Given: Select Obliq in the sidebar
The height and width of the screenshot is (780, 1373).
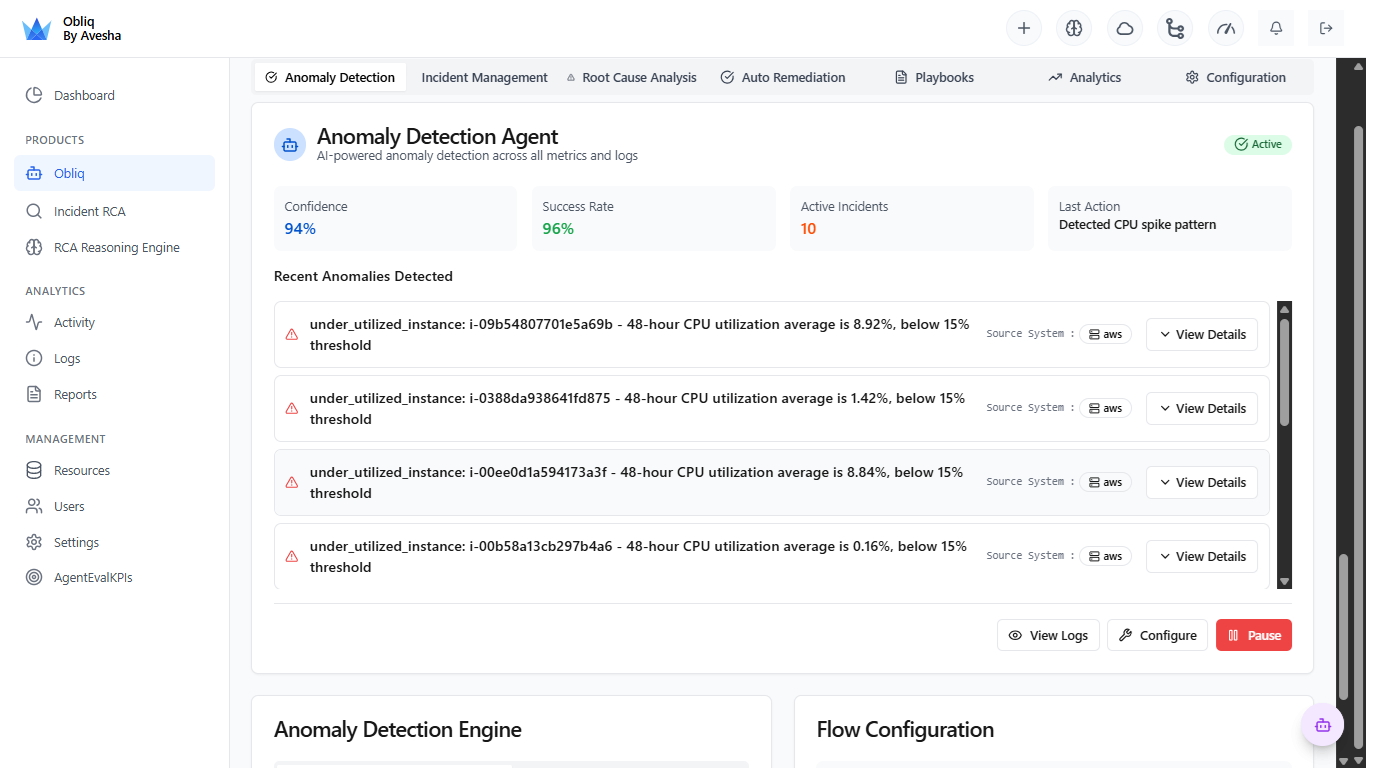Looking at the screenshot, I should point(114,173).
